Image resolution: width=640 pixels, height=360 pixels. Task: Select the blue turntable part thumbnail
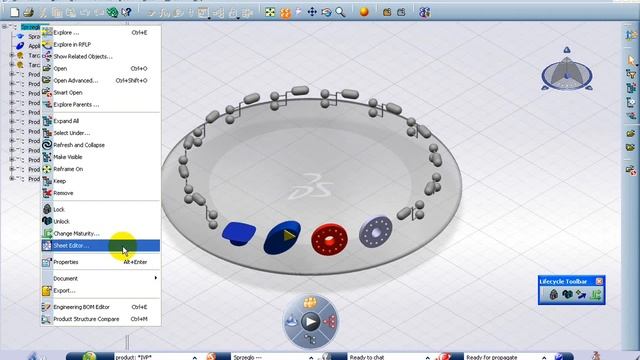click(x=239, y=234)
